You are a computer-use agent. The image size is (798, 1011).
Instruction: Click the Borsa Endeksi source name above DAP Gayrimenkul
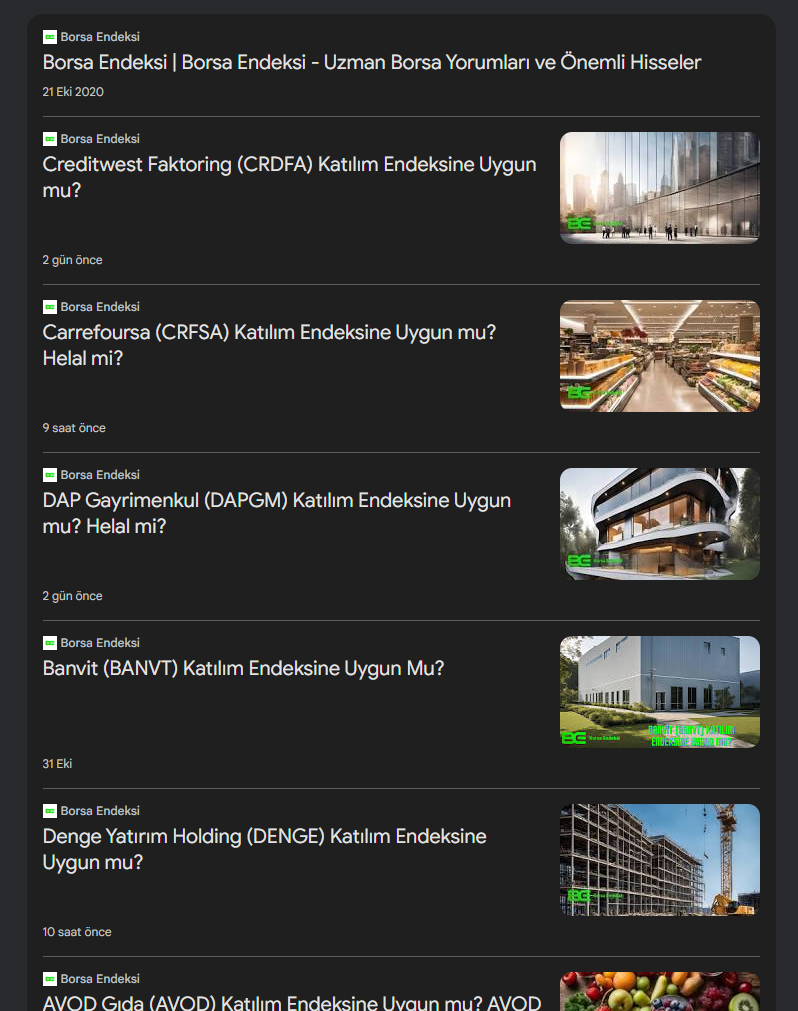100,475
